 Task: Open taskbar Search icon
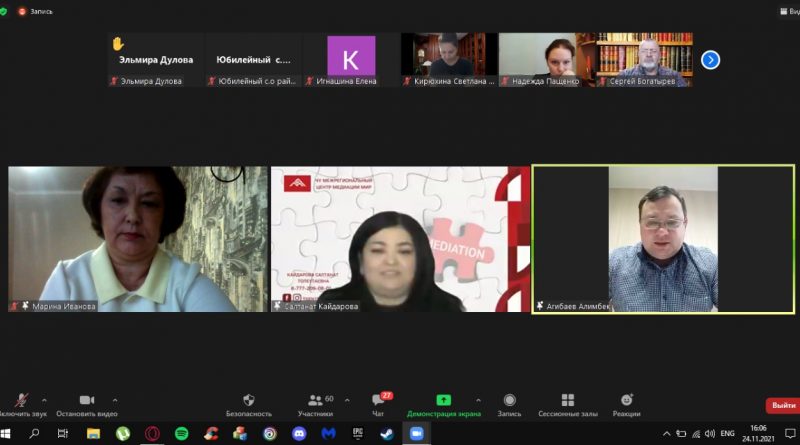[34, 434]
